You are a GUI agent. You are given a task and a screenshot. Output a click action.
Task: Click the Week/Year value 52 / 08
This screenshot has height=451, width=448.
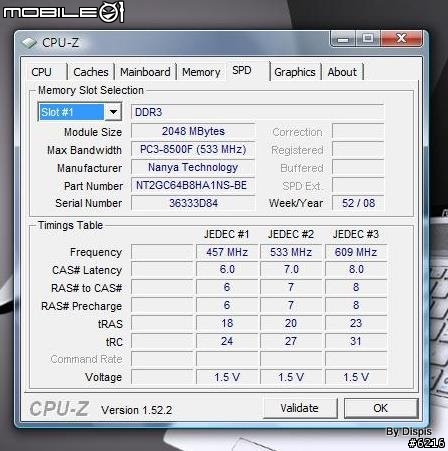click(358, 203)
